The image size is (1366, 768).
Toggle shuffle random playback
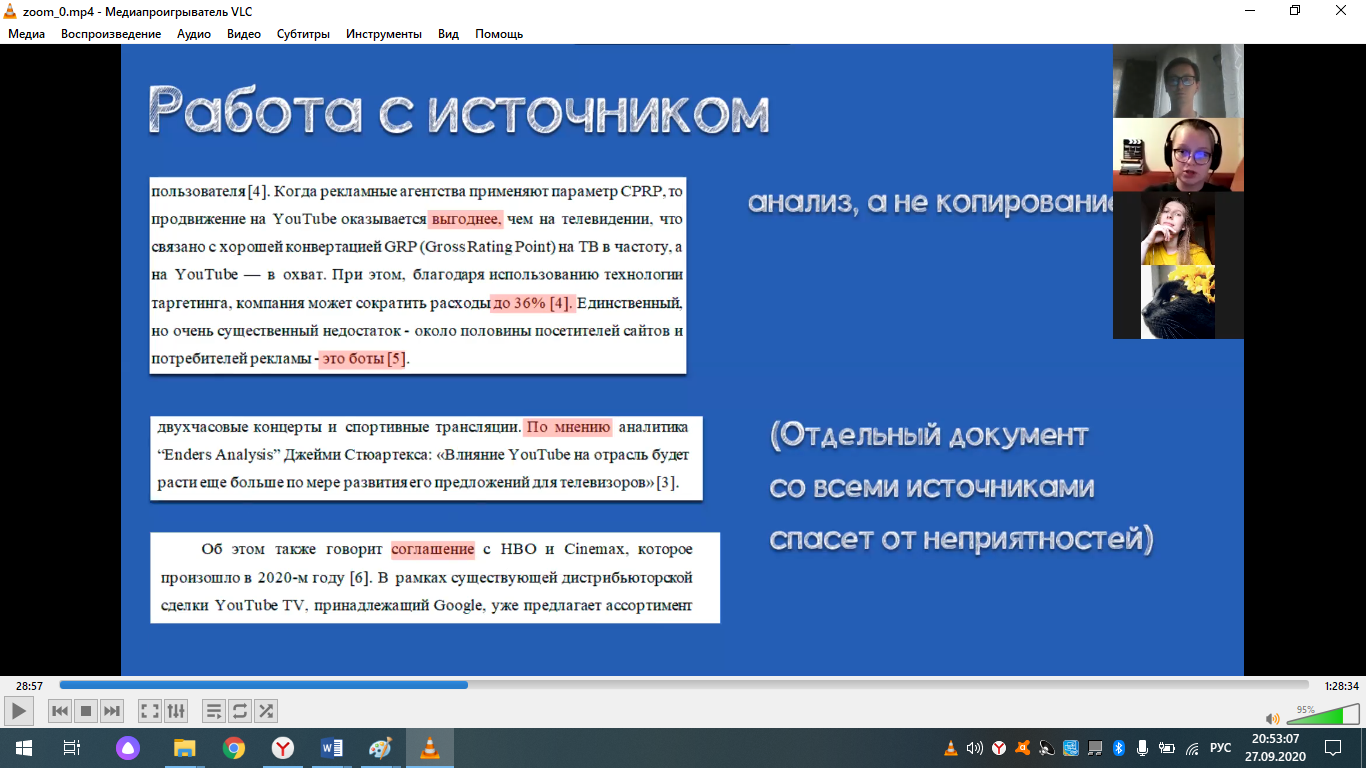(266, 711)
